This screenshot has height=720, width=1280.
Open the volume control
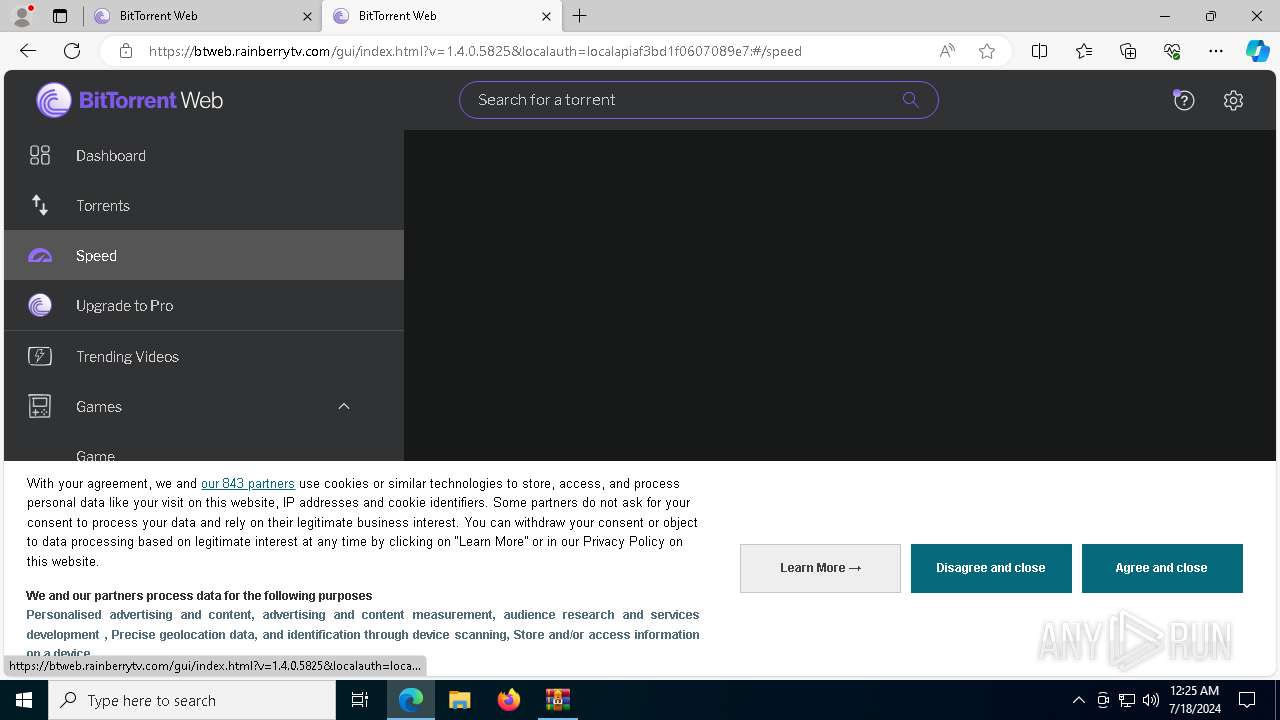[x=1150, y=700]
